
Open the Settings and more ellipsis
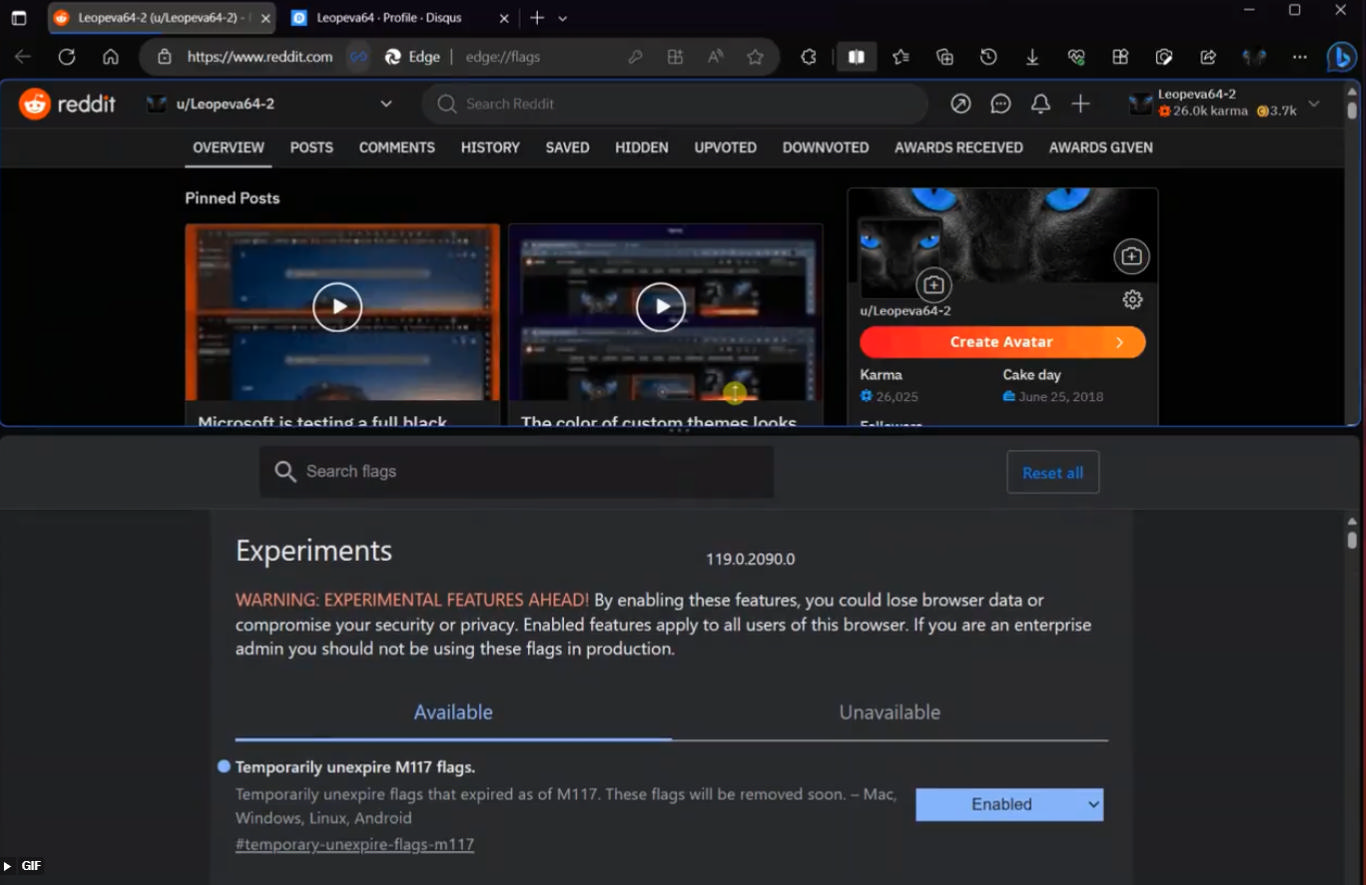(1299, 57)
